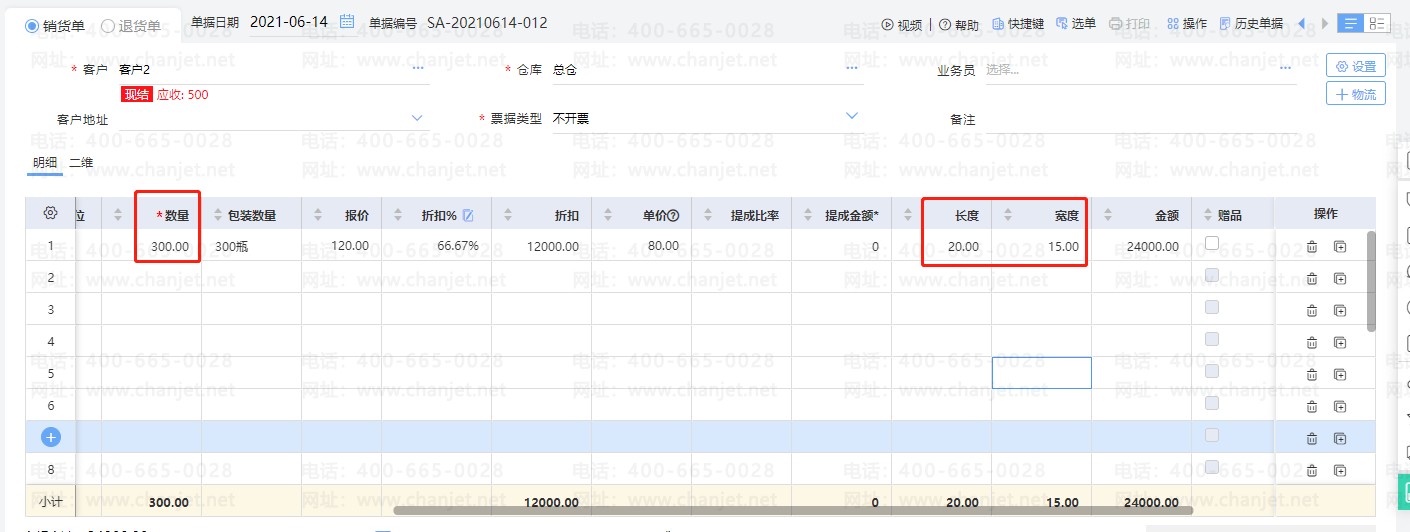Play the 视频 tutorial

click(x=902, y=24)
